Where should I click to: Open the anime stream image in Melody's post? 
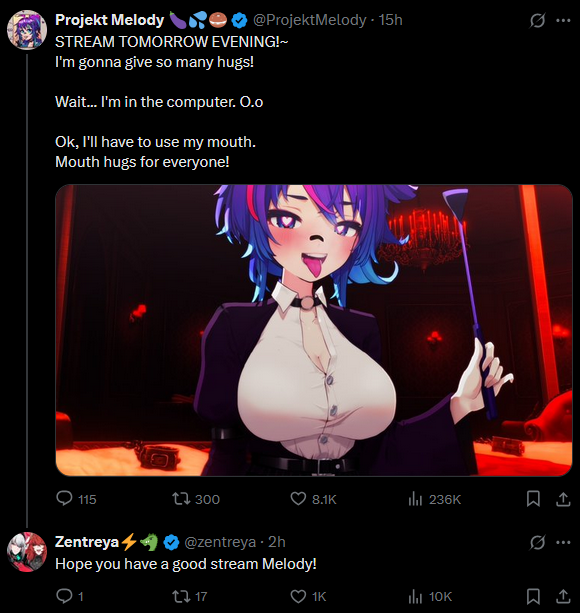tap(314, 330)
